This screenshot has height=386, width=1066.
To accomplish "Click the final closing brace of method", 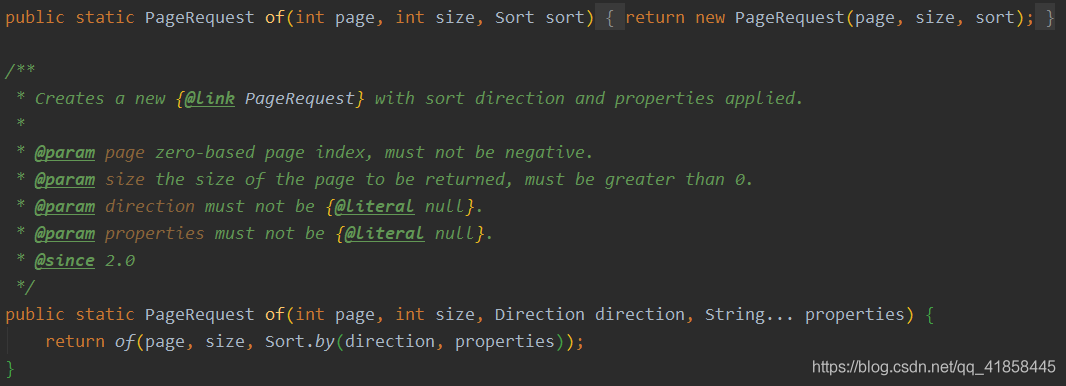I will click(10, 368).
